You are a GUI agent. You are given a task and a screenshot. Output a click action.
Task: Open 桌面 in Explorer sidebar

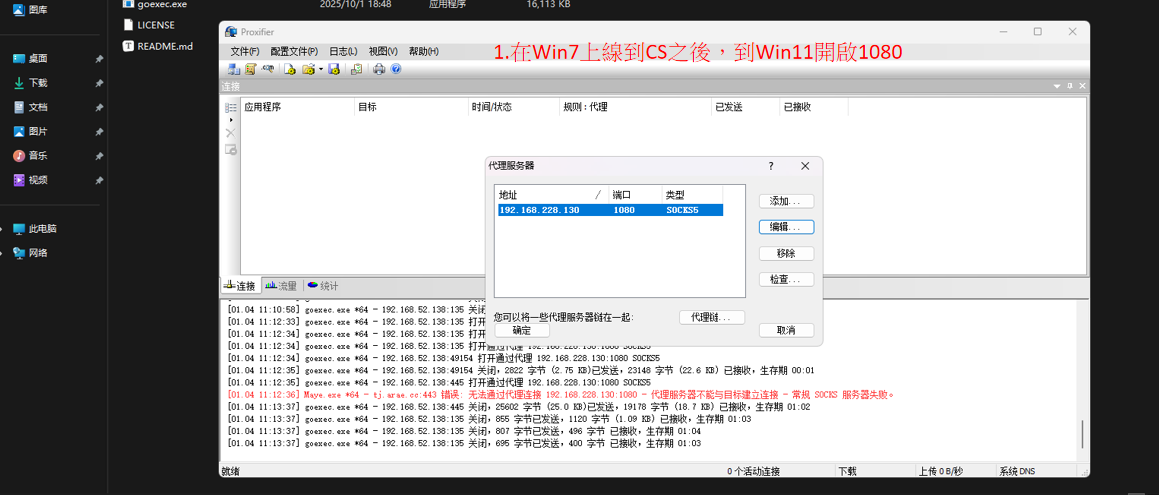(38, 59)
